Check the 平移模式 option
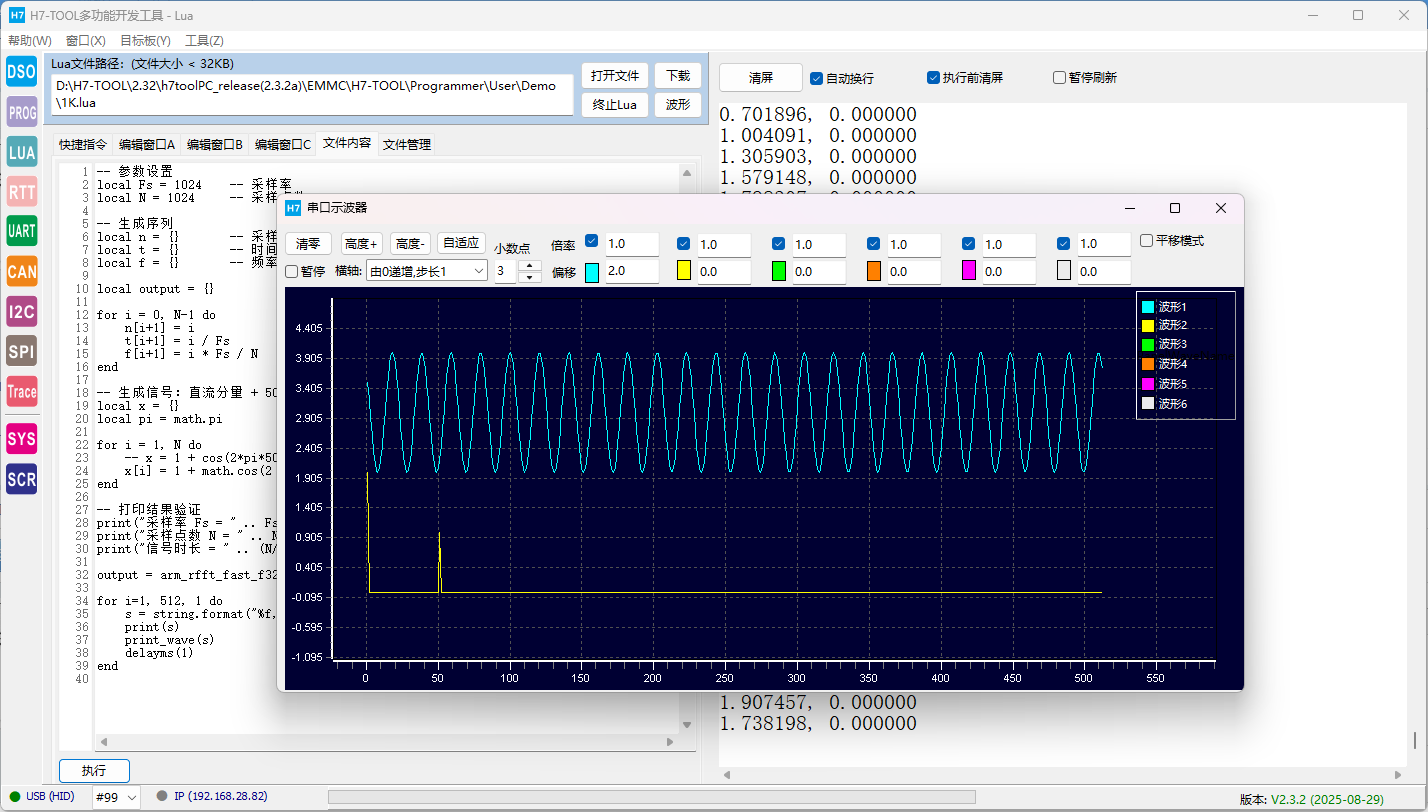The image size is (1428, 812). click(x=1147, y=241)
